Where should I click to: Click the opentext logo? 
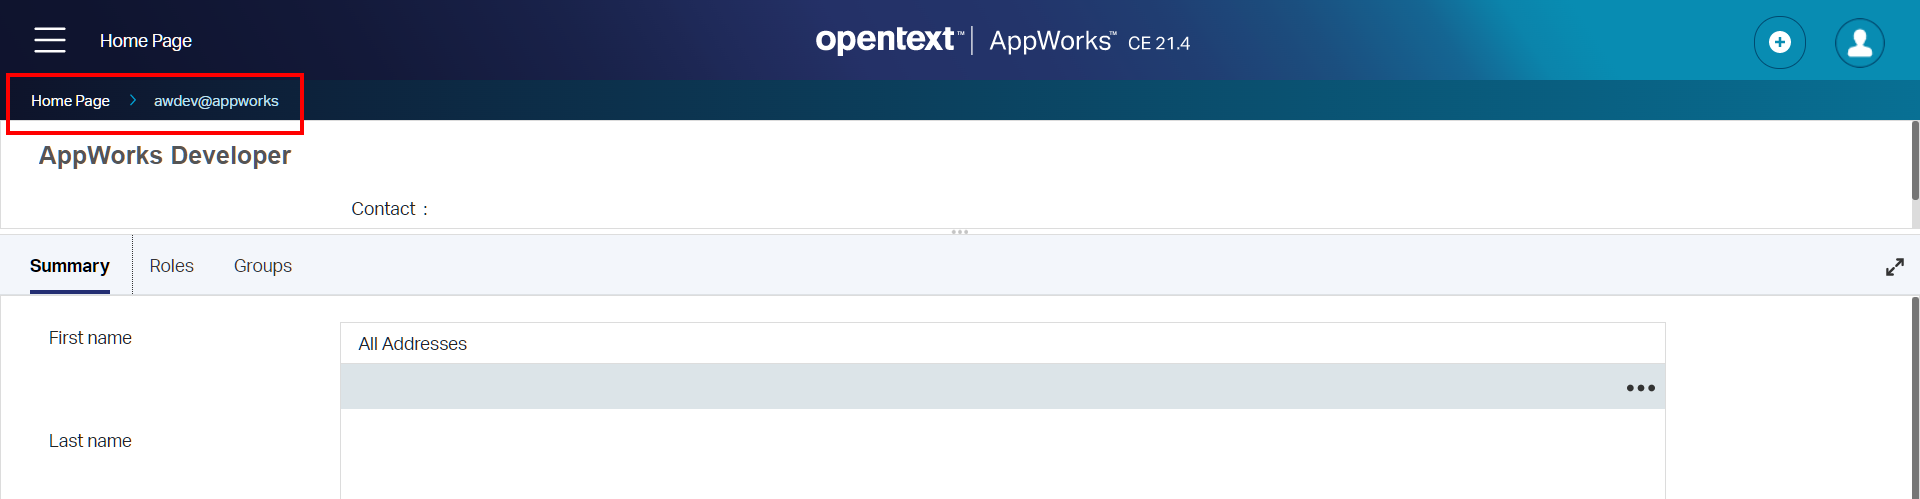(885, 40)
